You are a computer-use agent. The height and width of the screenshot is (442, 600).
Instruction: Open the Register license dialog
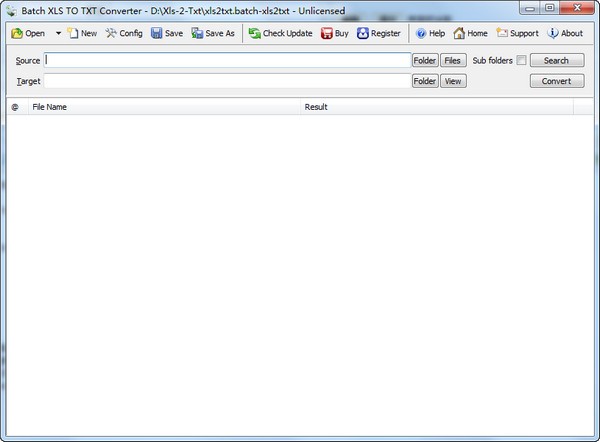378,33
